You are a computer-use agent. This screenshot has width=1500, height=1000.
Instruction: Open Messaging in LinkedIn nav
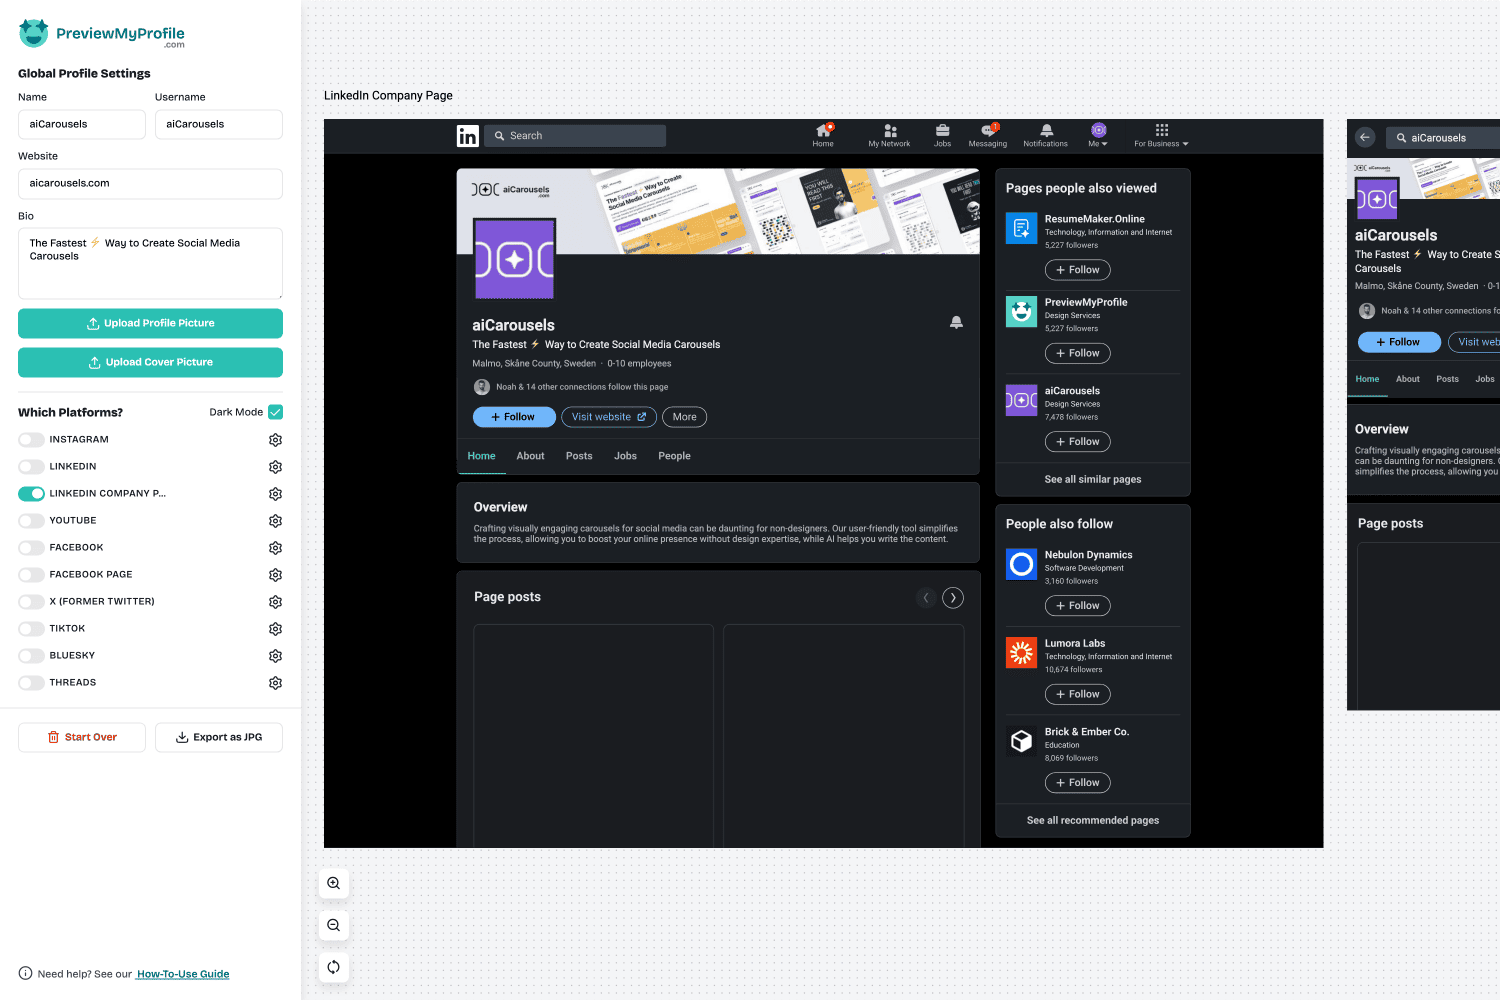pyautogui.click(x=988, y=135)
